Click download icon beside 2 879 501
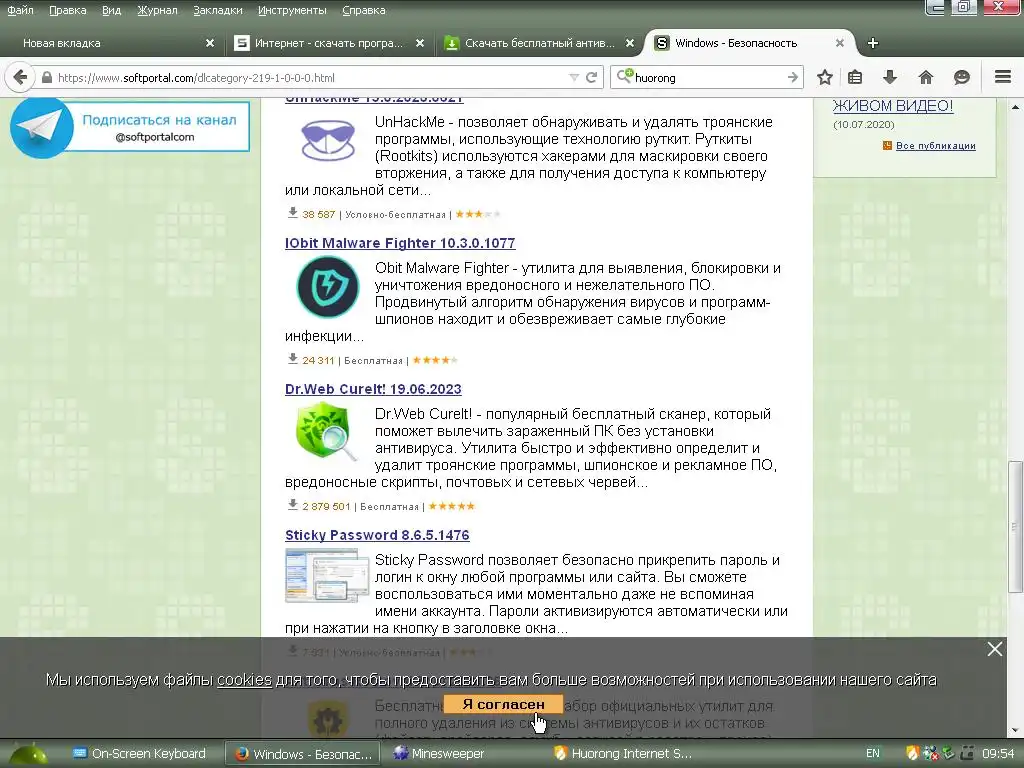This screenshot has width=1024, height=768. click(x=293, y=505)
